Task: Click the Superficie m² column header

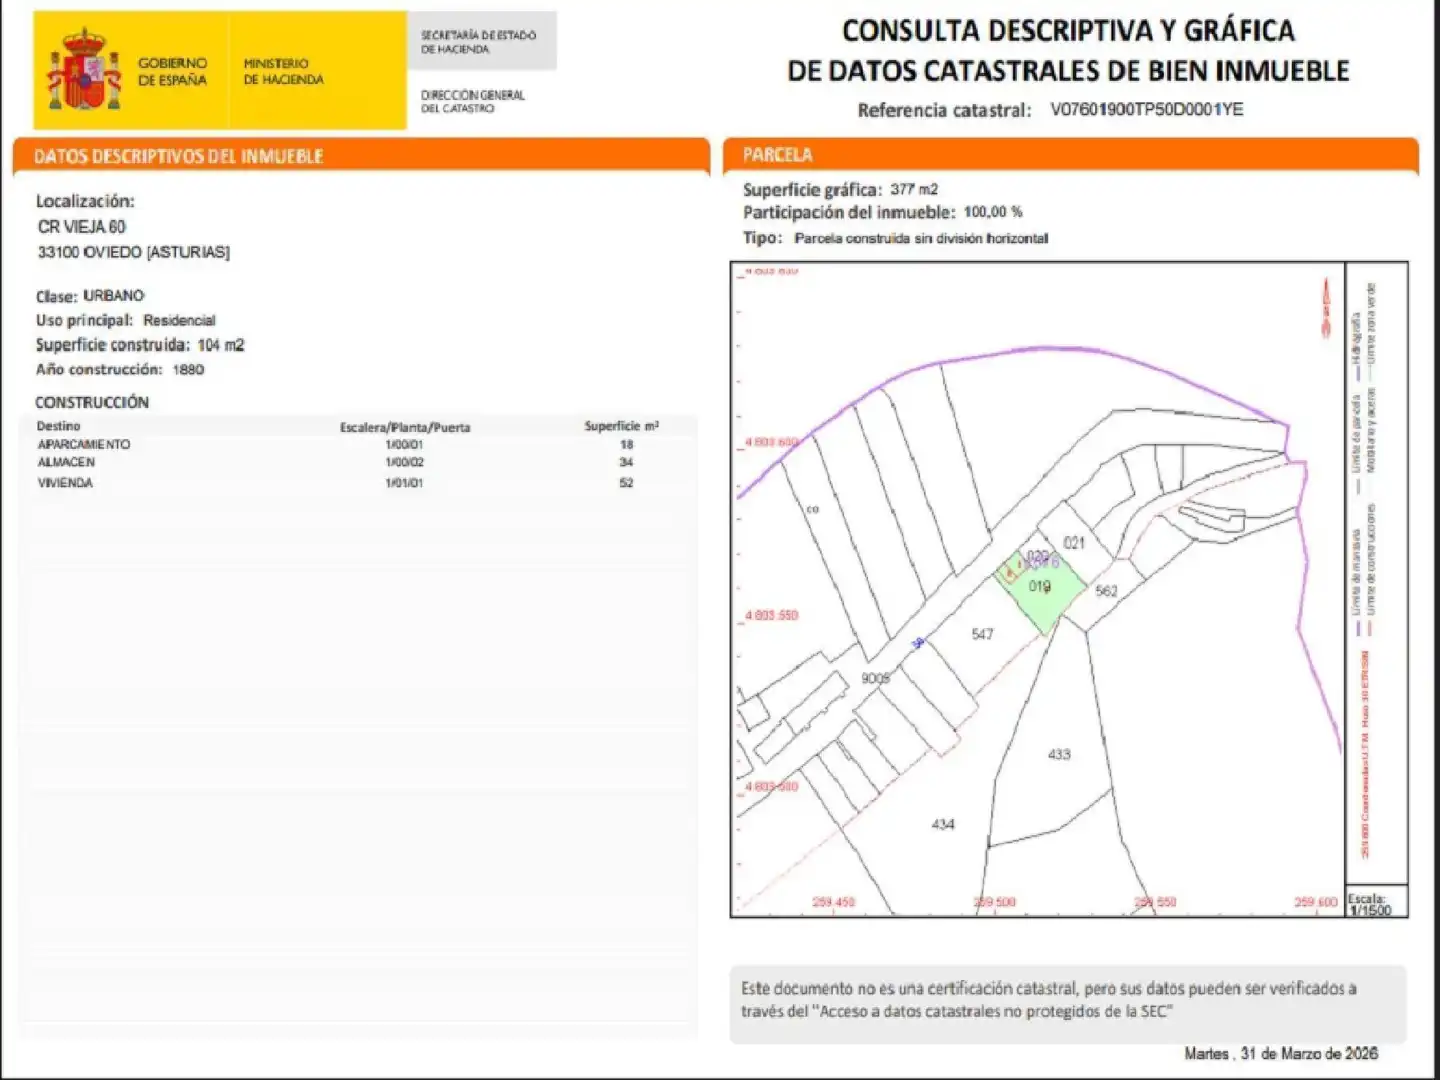Action: (622, 426)
